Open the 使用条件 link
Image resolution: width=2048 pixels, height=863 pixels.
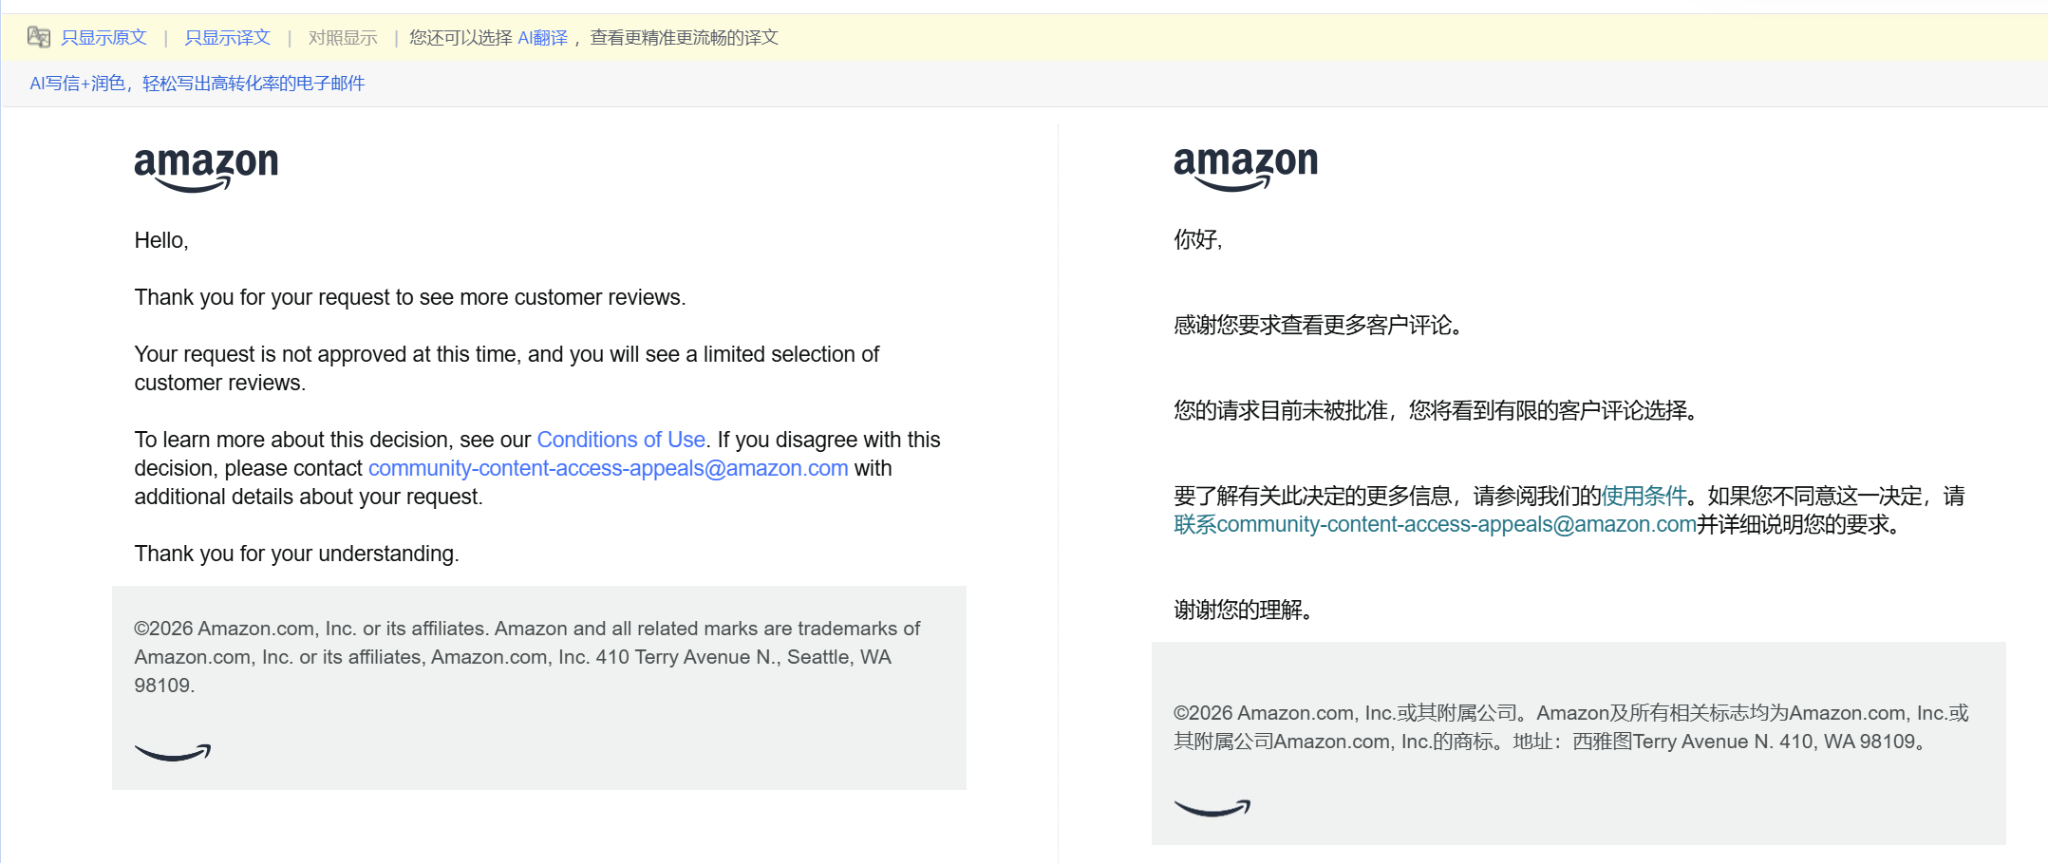(x=1644, y=496)
